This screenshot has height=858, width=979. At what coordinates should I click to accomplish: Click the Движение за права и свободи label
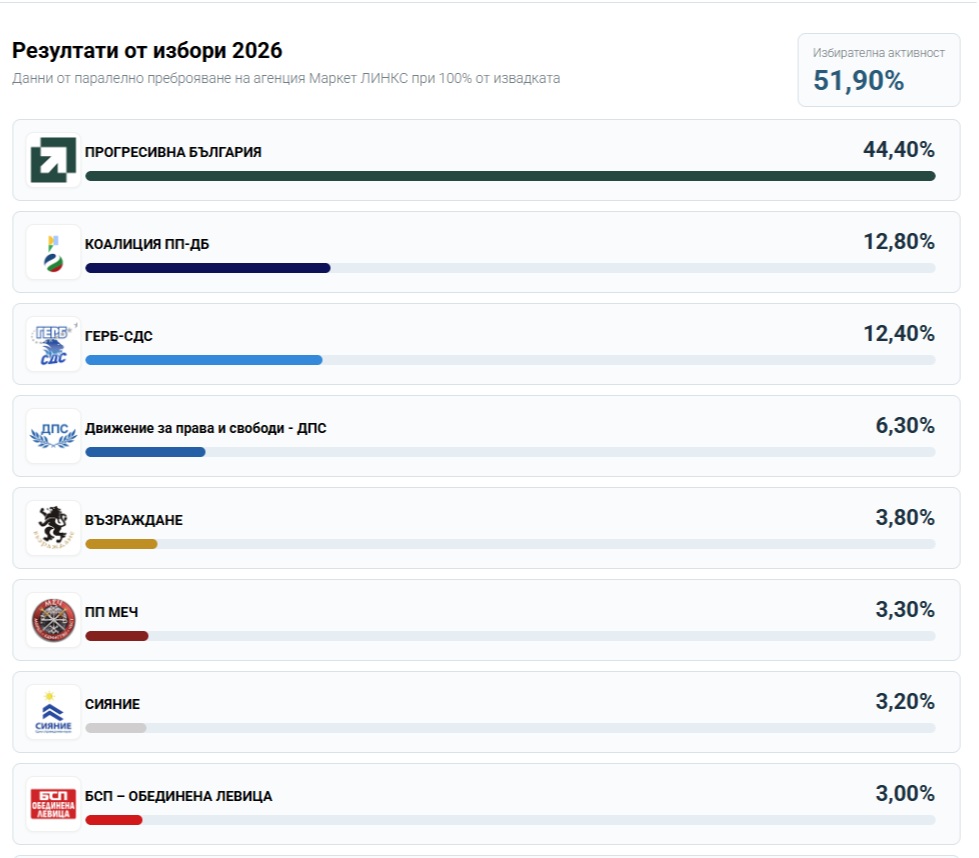205,428
